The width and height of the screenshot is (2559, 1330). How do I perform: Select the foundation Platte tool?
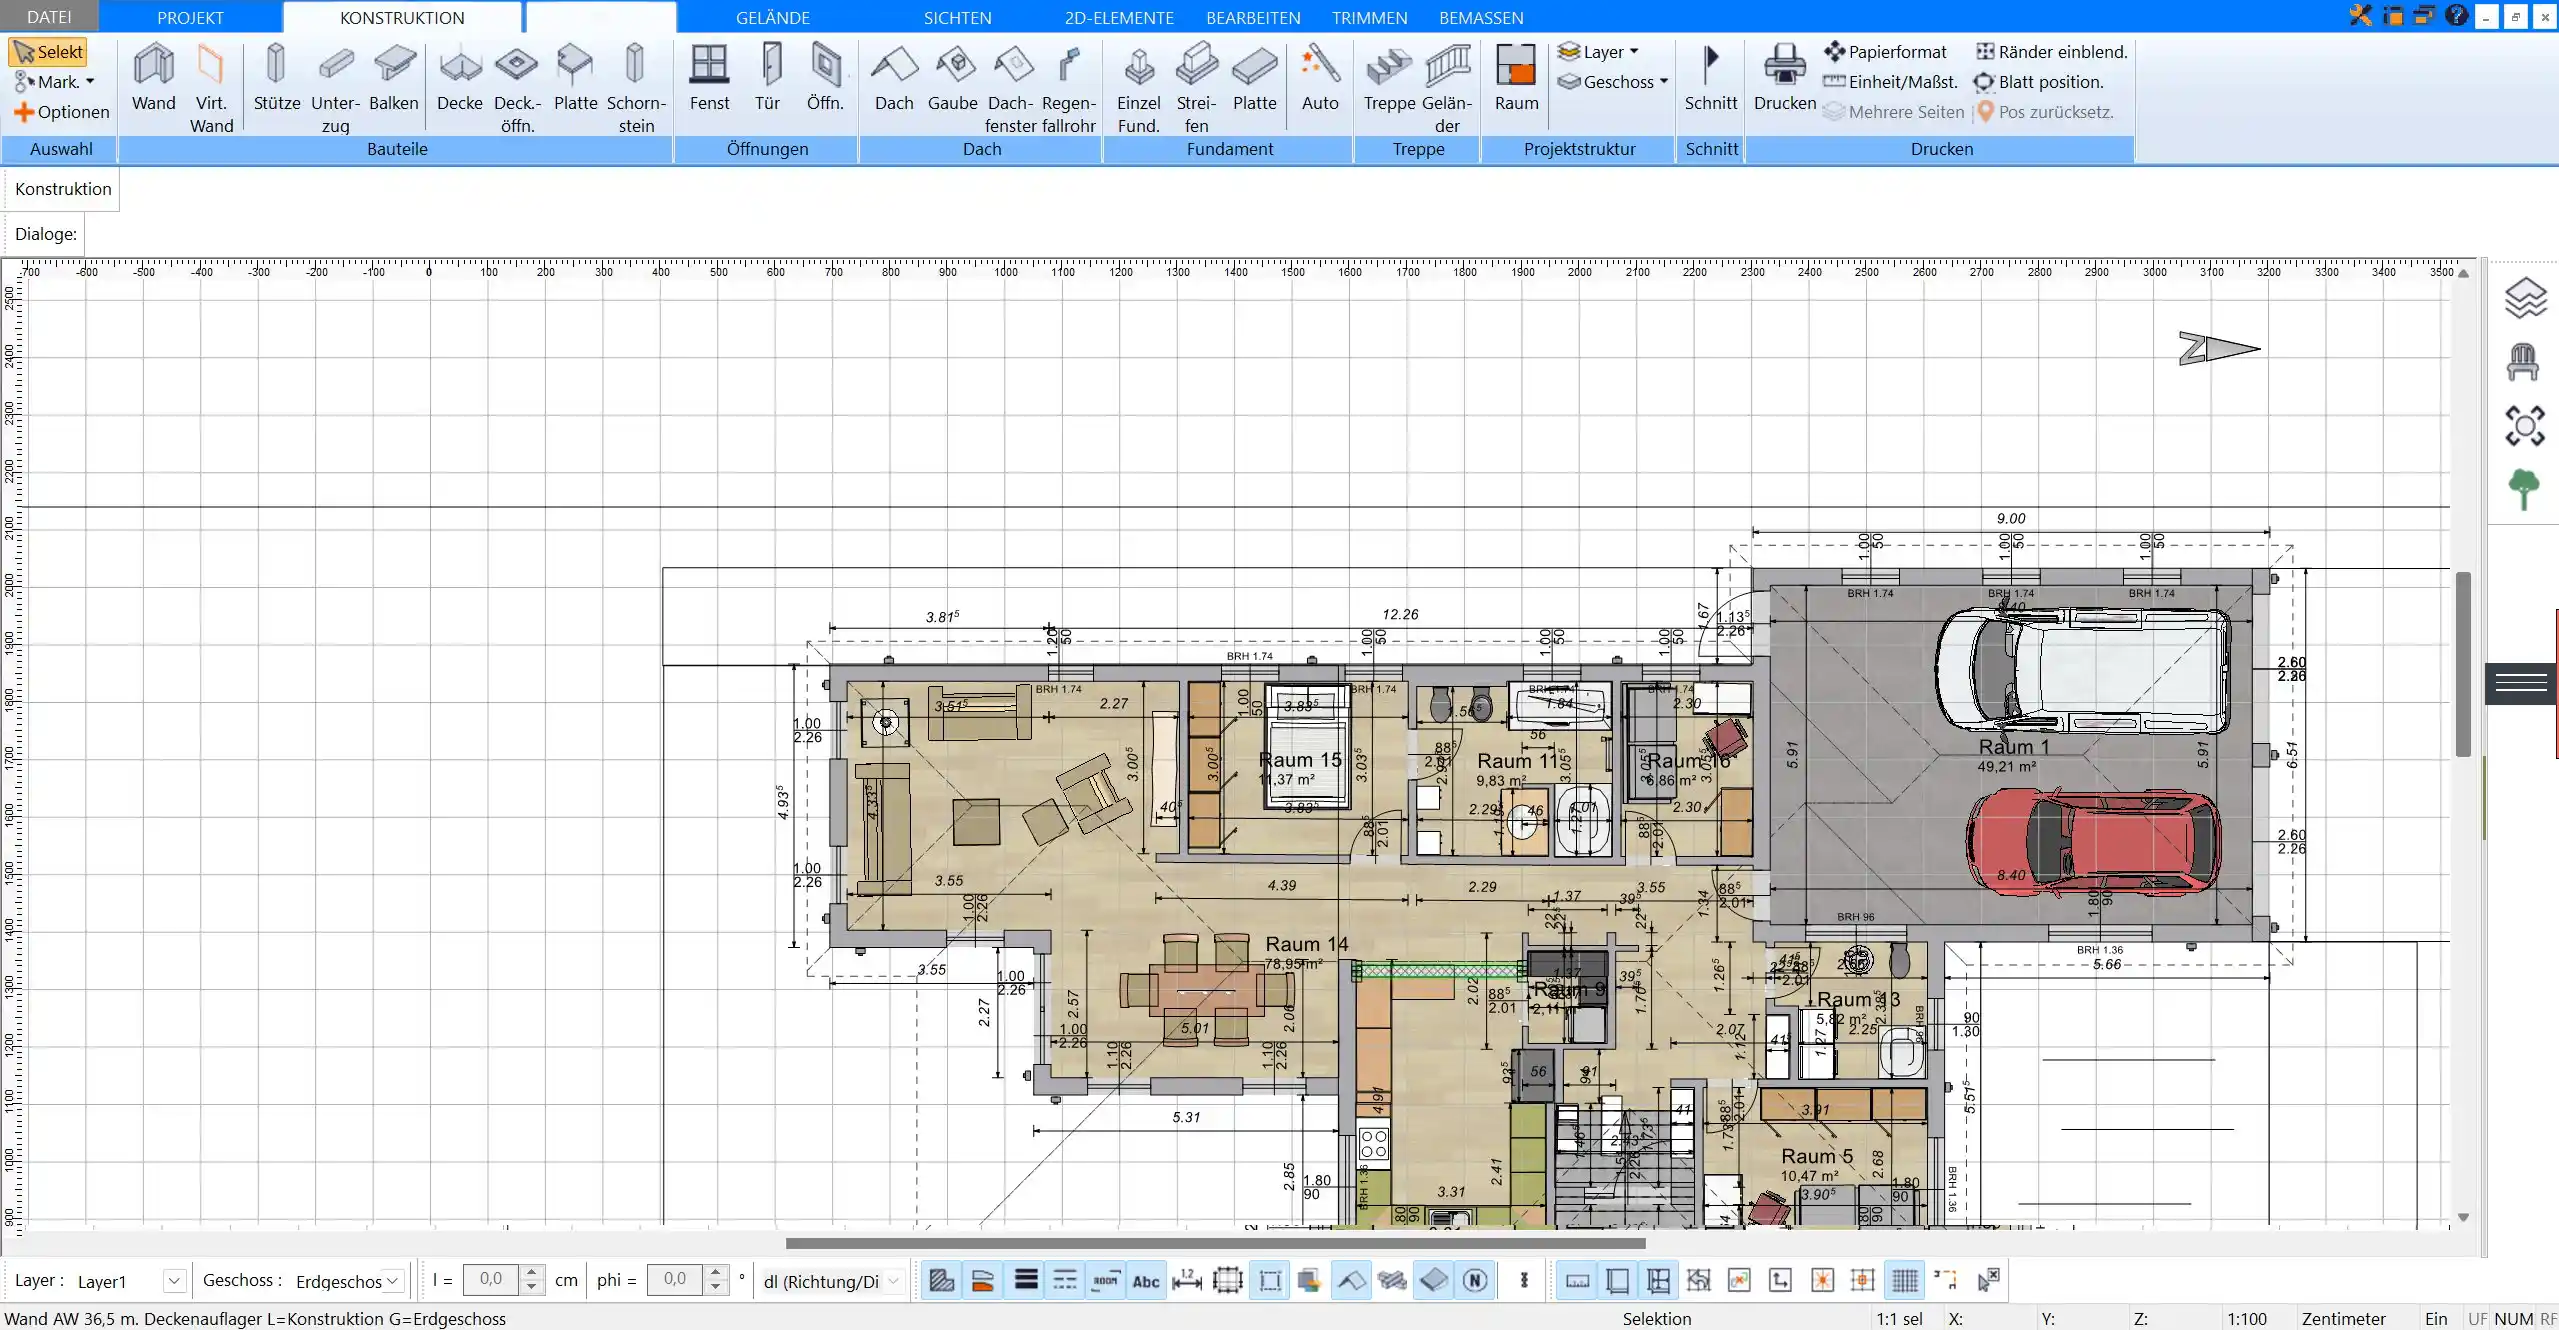point(1255,78)
